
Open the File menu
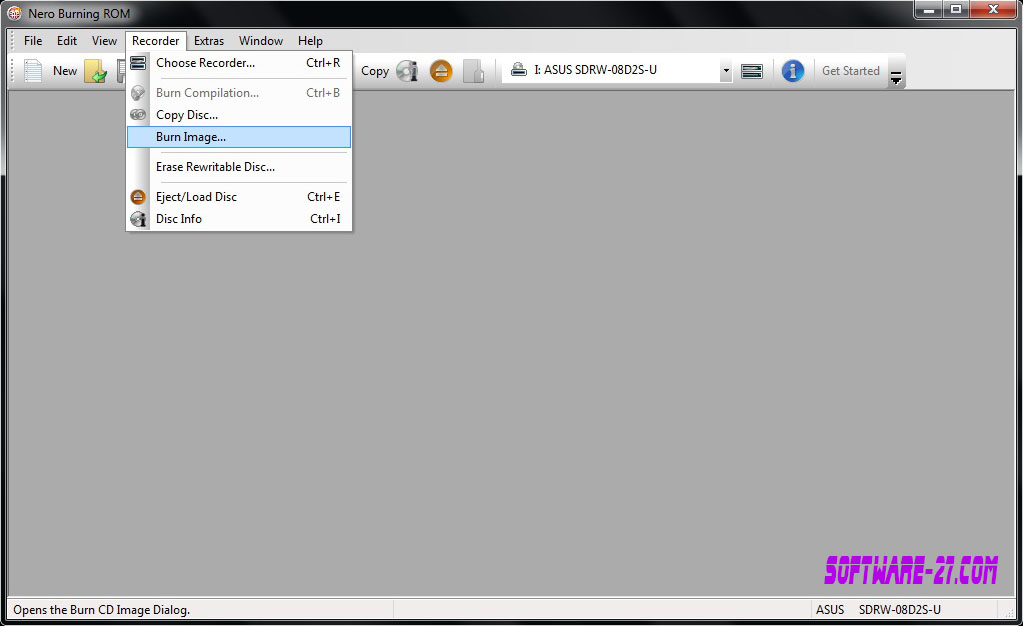tap(33, 40)
